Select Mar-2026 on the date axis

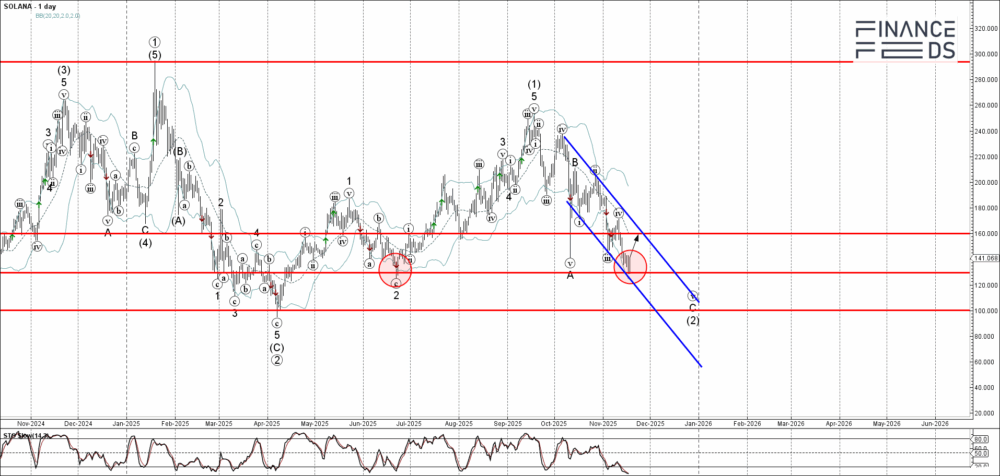(x=790, y=423)
